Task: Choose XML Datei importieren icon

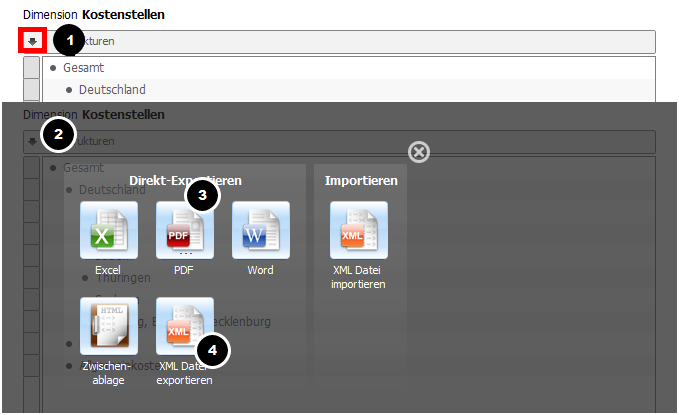Action: (x=359, y=230)
